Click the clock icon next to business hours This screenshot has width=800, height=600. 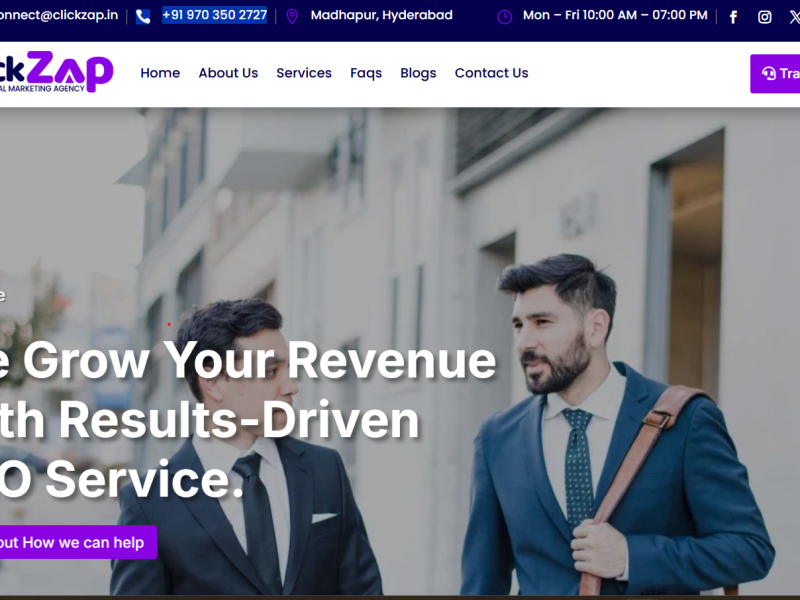[x=502, y=16]
